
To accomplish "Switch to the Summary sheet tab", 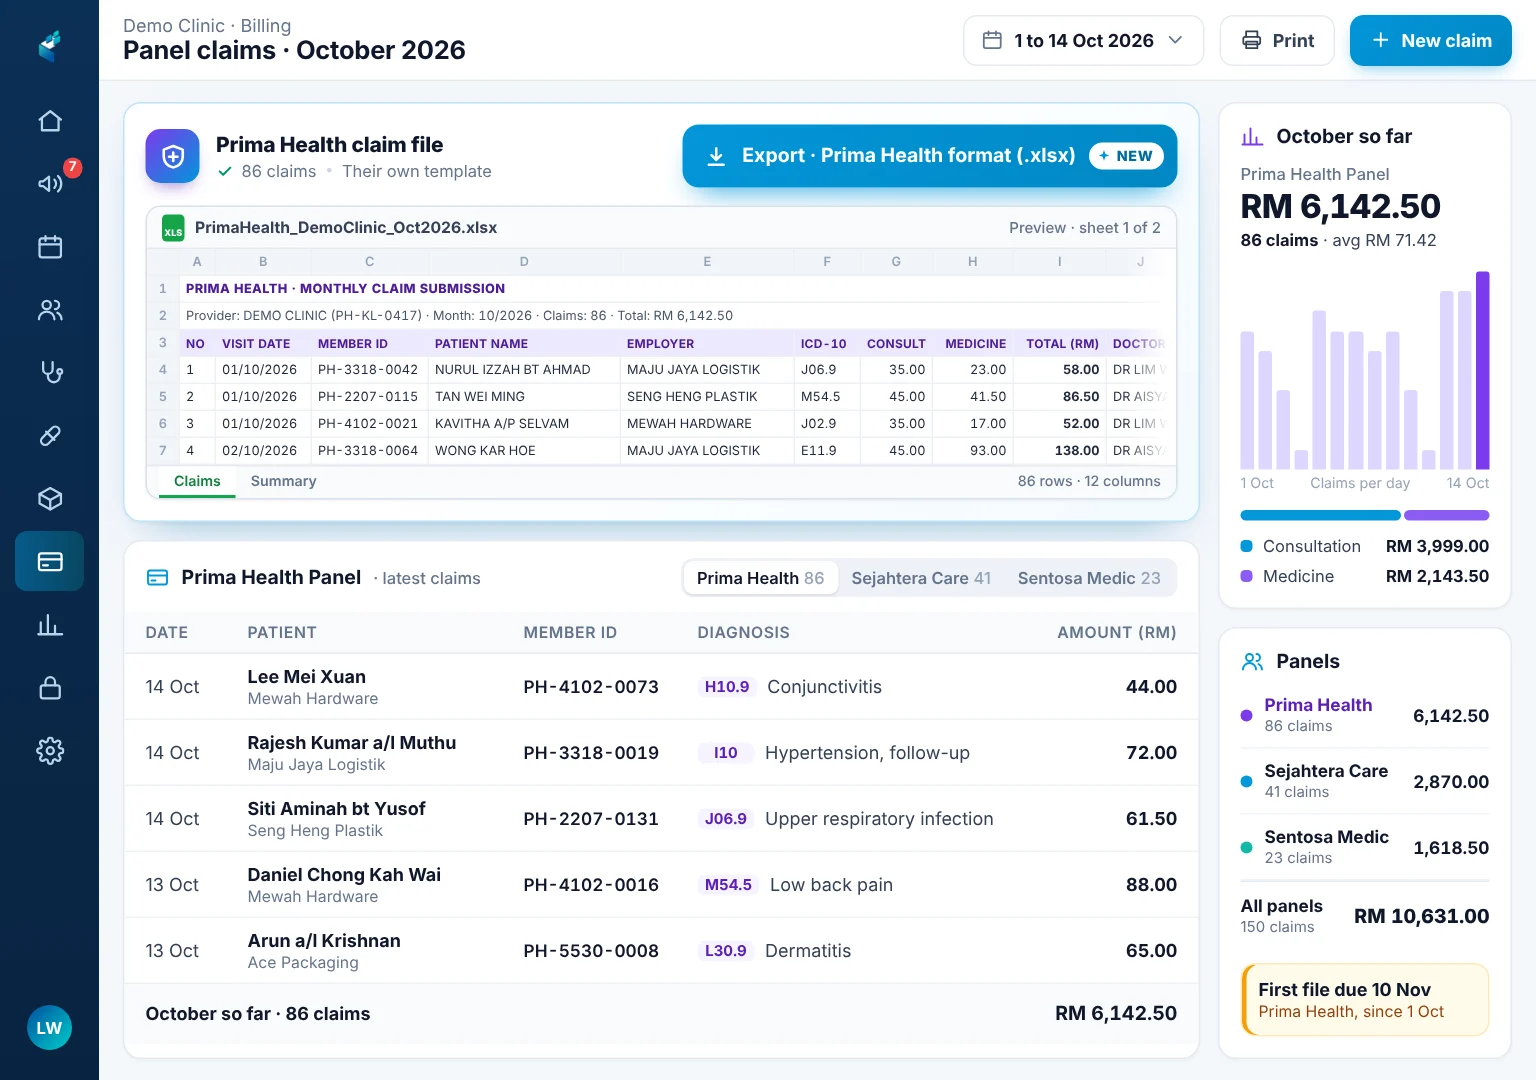I will 283,481.
